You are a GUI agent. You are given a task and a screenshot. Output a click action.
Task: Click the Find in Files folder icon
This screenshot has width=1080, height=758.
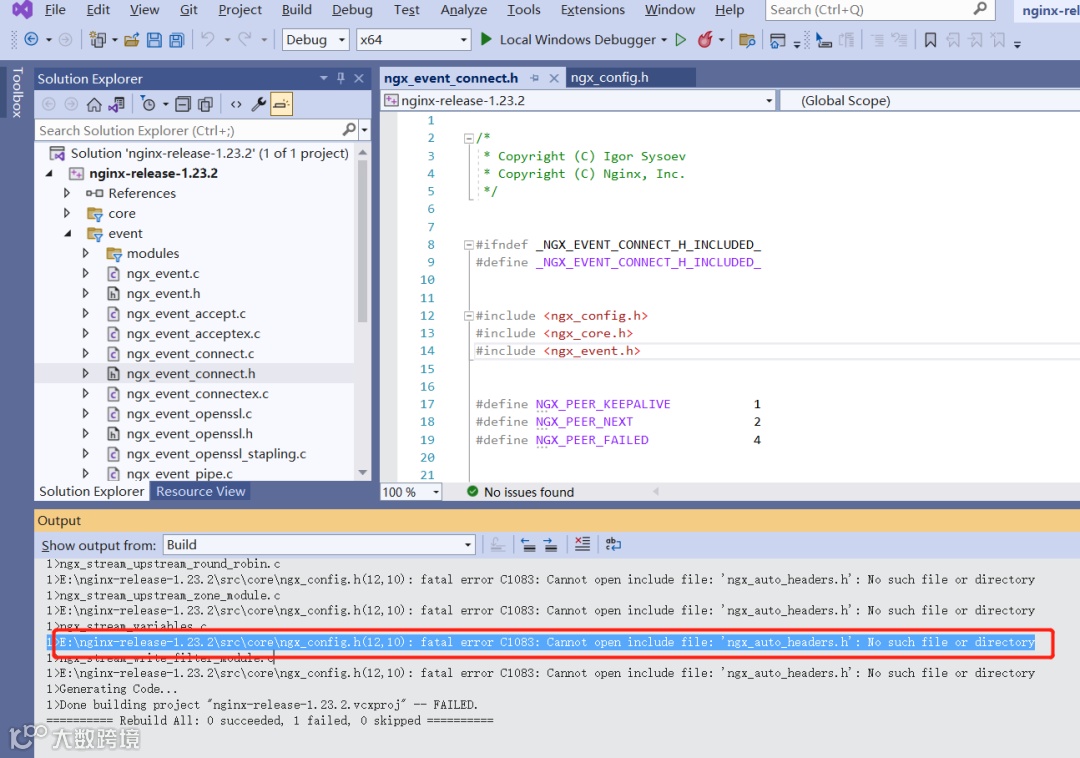pyautogui.click(x=747, y=40)
